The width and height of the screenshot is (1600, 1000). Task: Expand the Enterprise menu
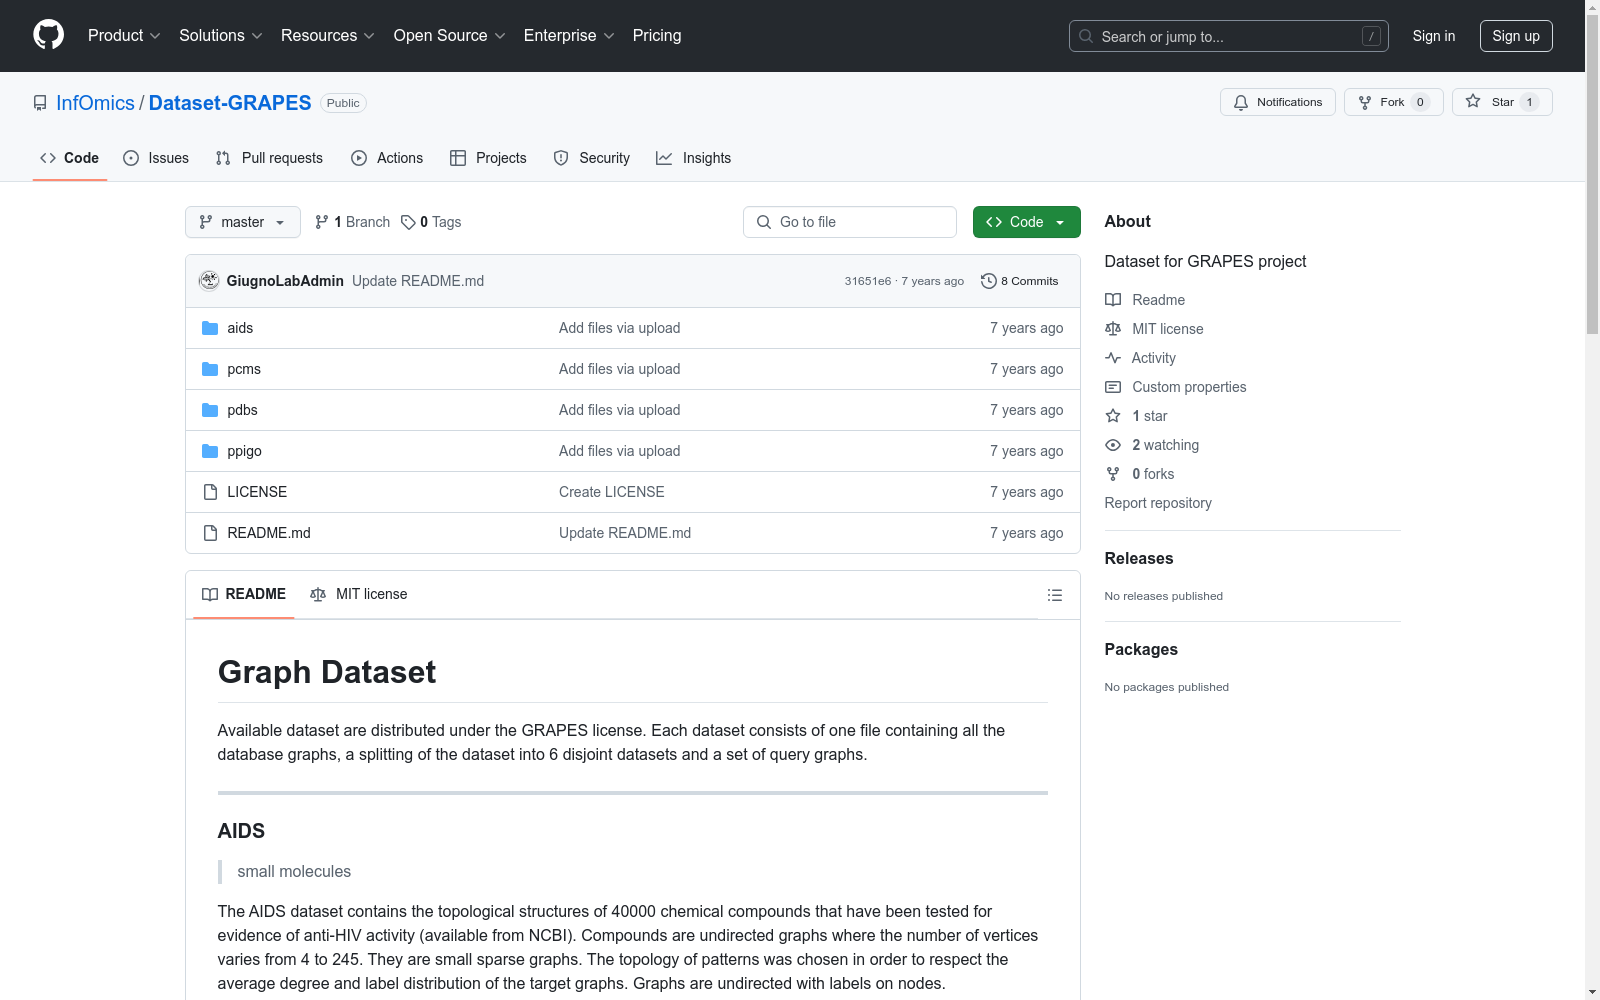pyautogui.click(x=569, y=36)
